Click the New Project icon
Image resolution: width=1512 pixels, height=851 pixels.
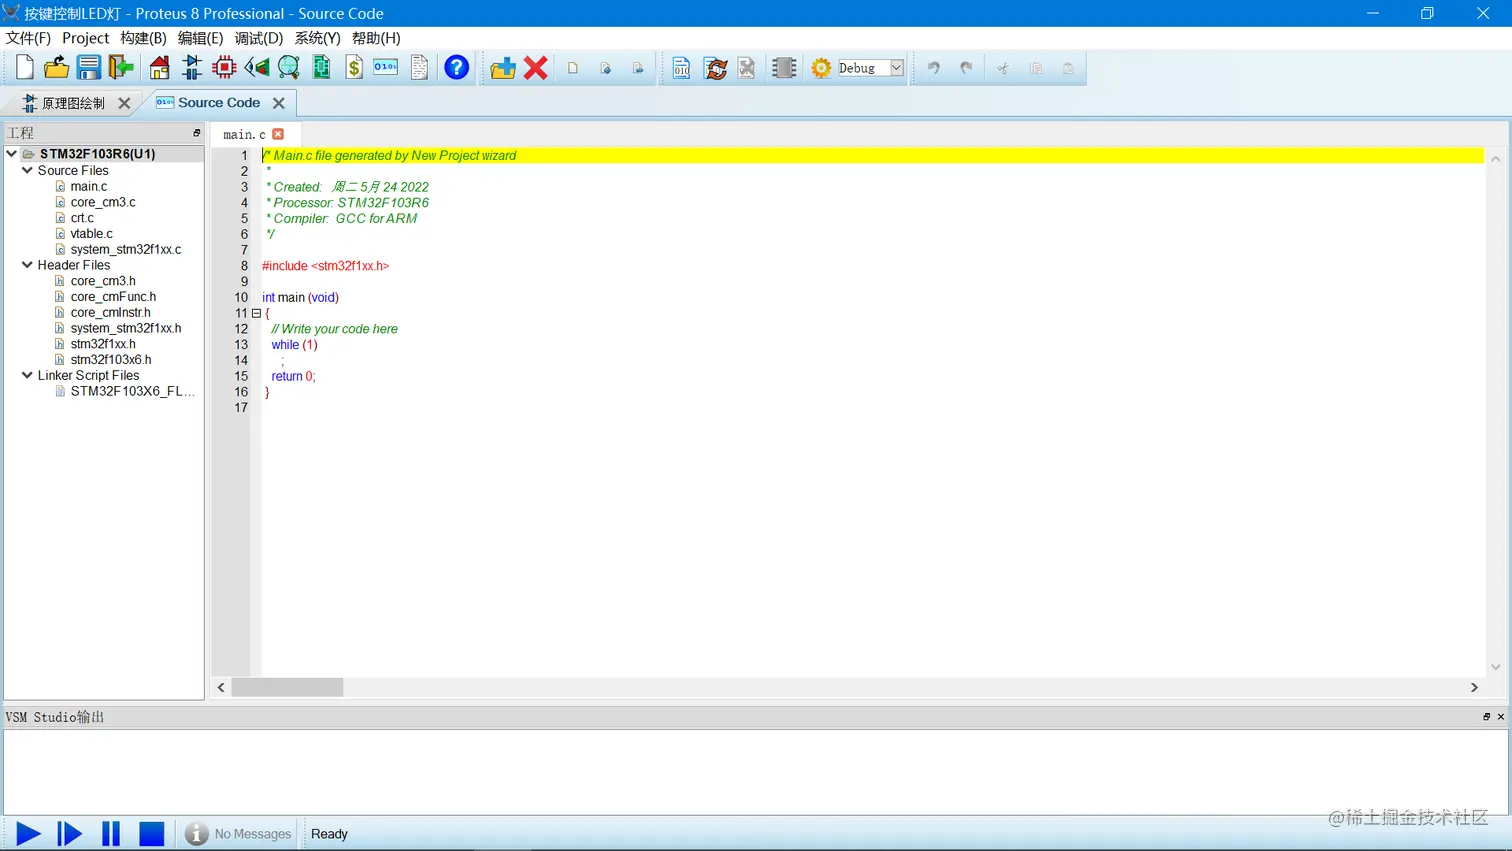25,68
